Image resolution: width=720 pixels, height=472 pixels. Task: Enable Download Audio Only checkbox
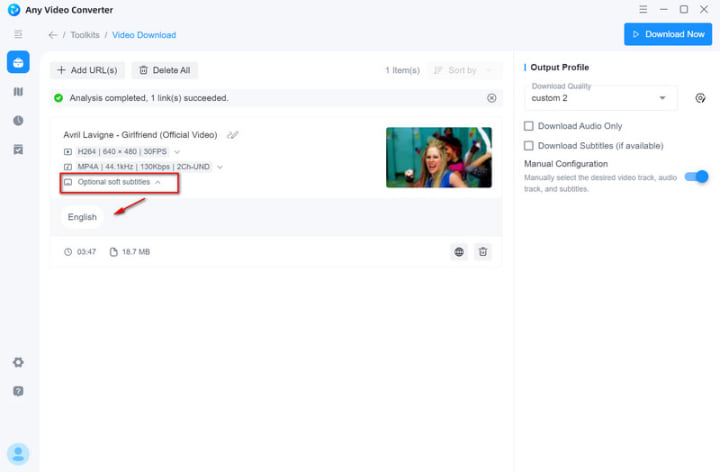529,126
